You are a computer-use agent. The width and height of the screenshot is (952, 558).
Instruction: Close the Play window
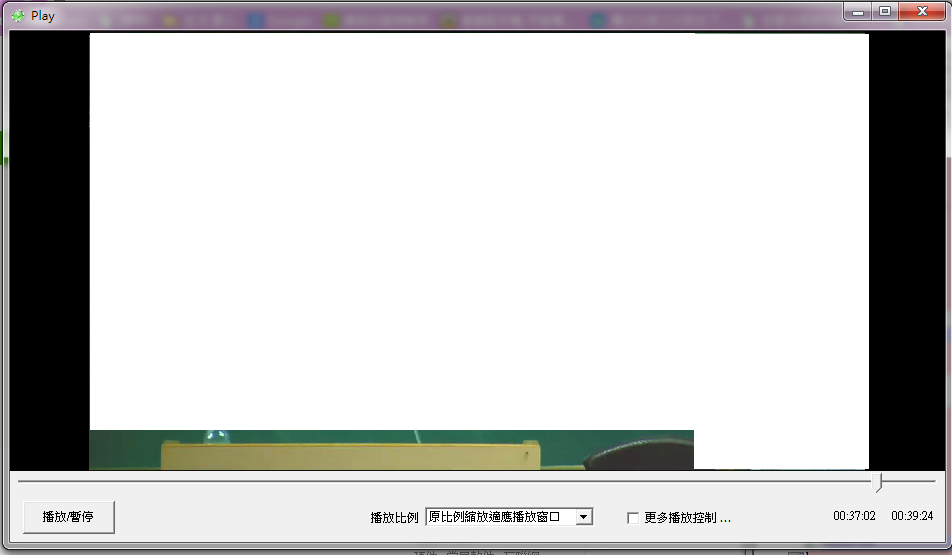coord(922,12)
